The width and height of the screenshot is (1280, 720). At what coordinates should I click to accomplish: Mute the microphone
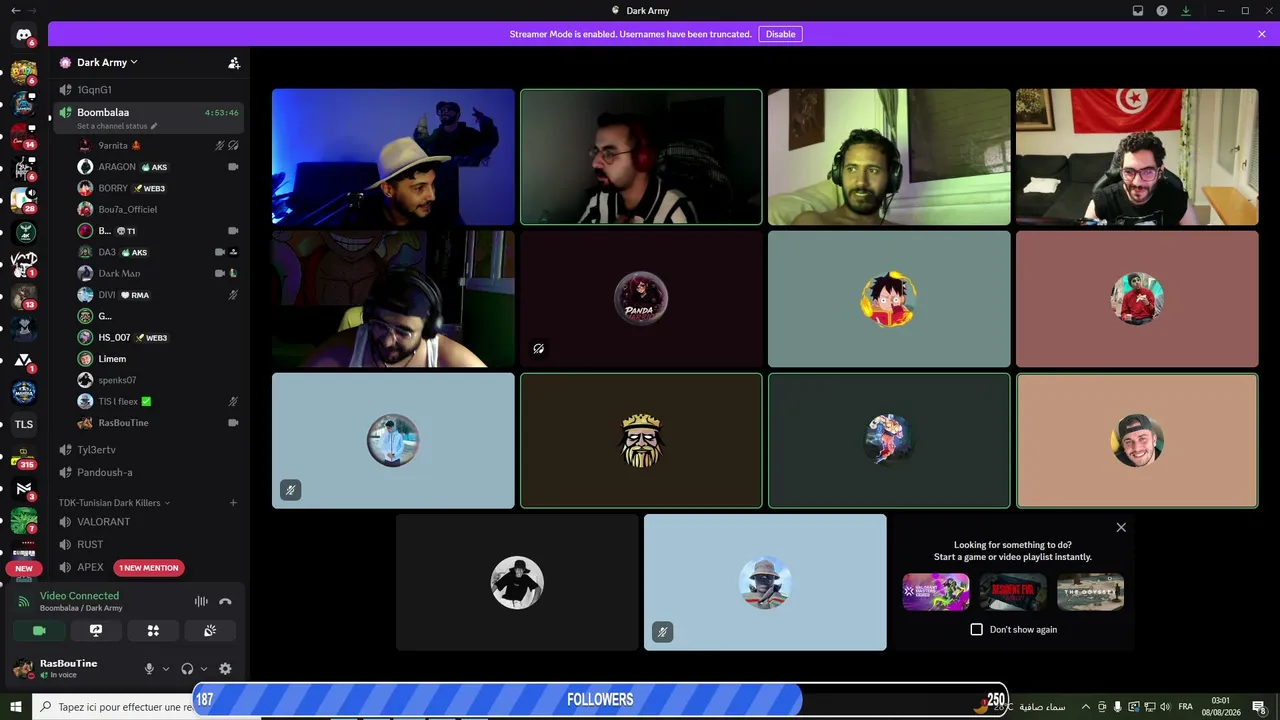149,669
